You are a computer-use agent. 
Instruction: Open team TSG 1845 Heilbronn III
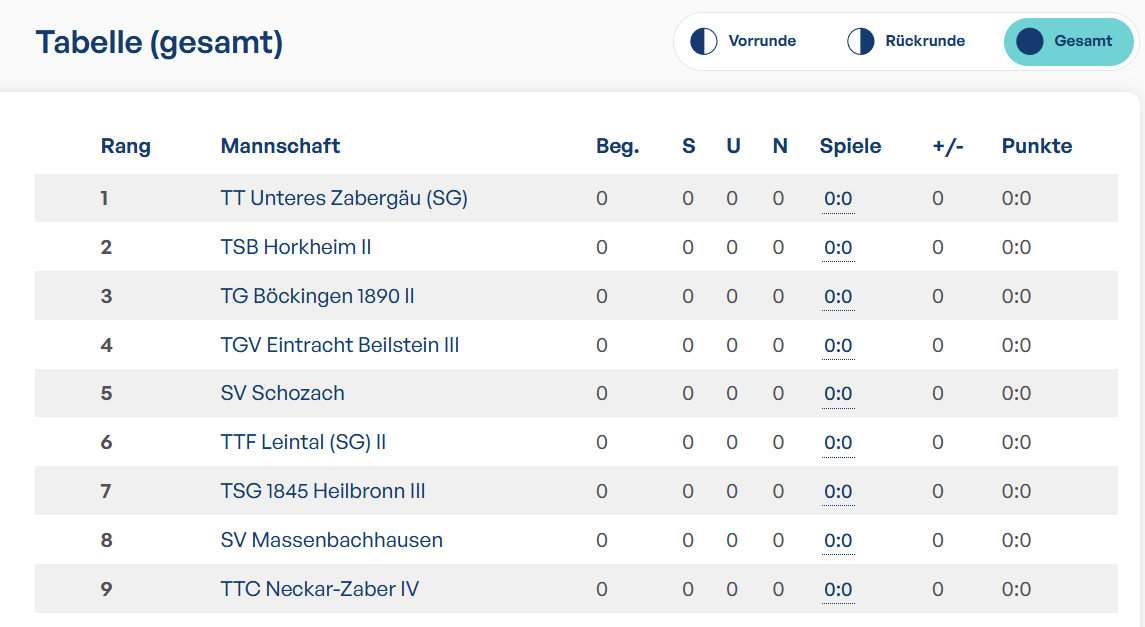click(x=323, y=491)
